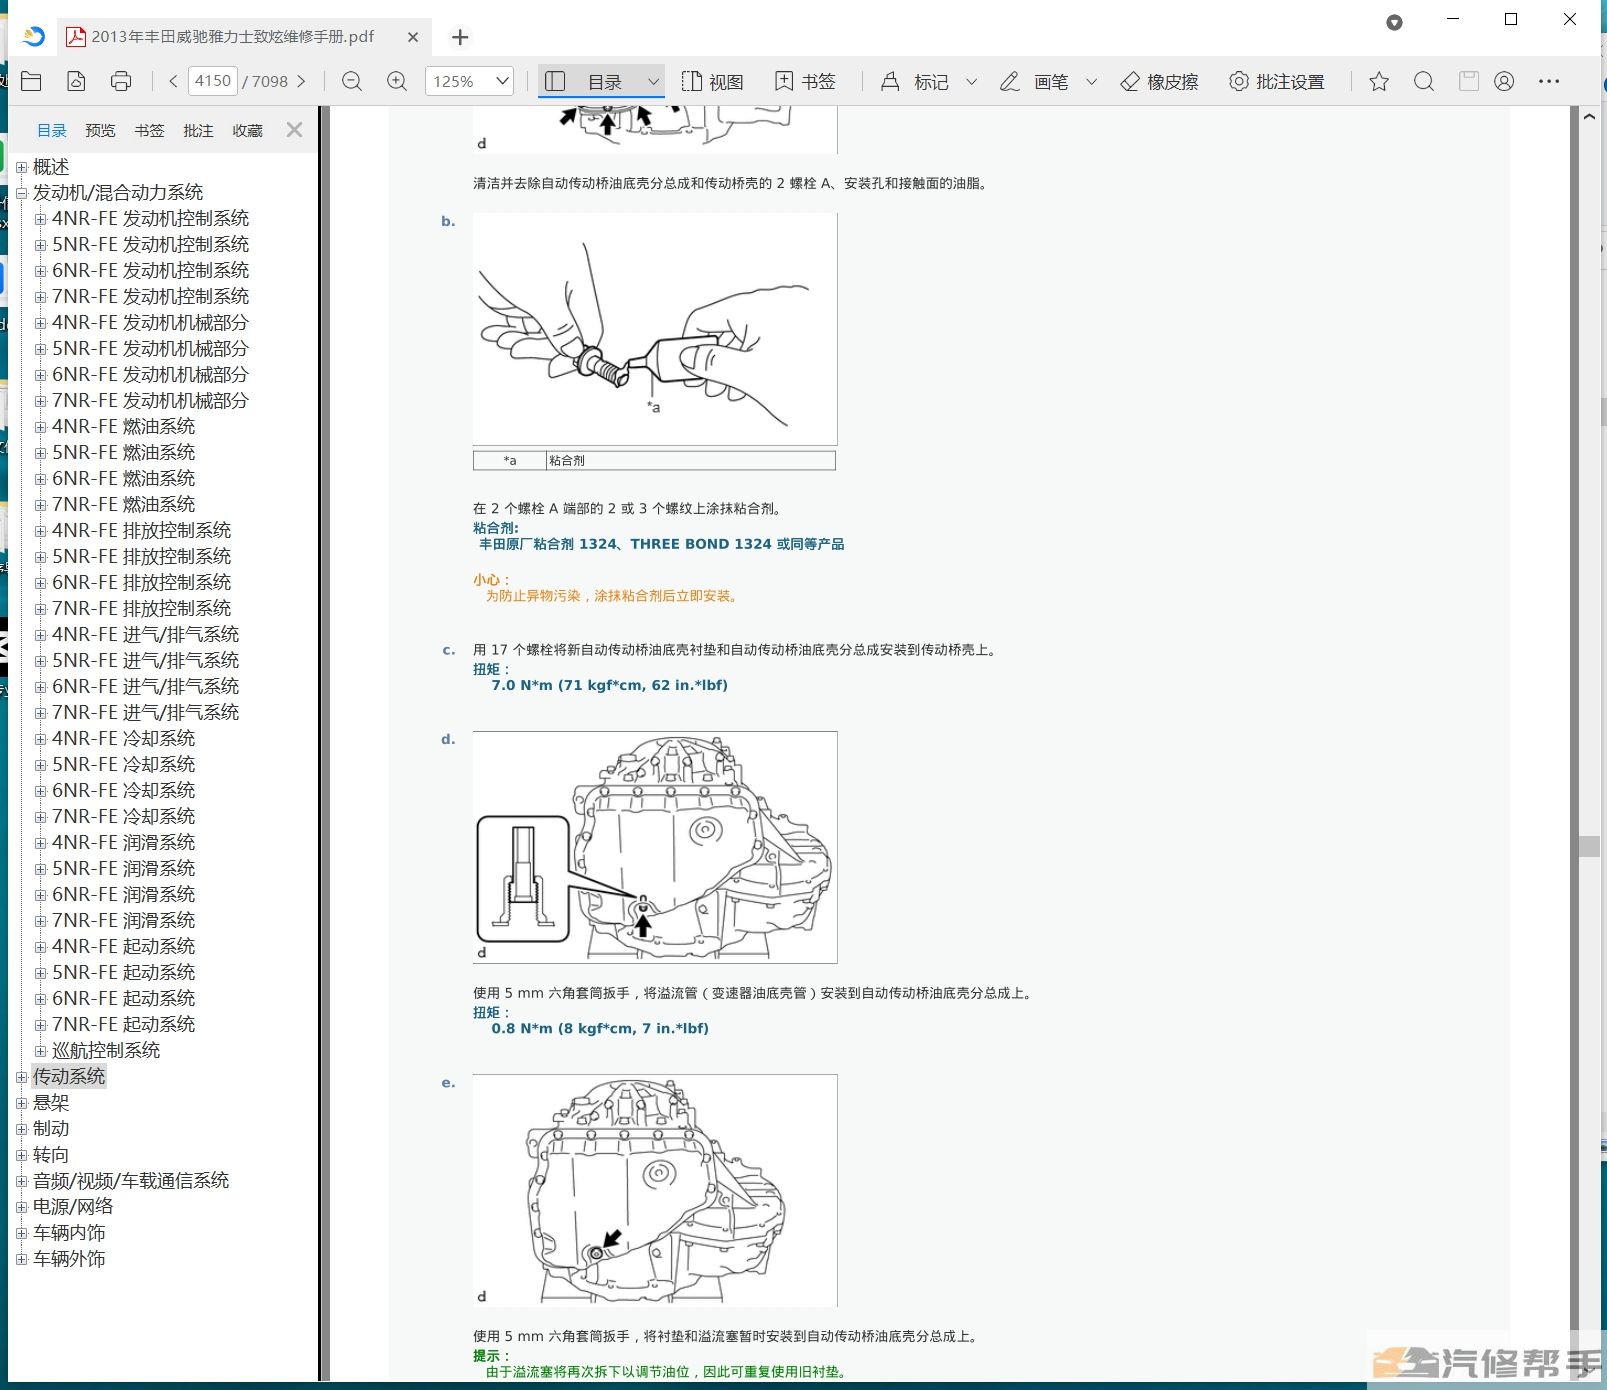Click the favorite star icon
1607x1390 pixels.
coord(1379,82)
